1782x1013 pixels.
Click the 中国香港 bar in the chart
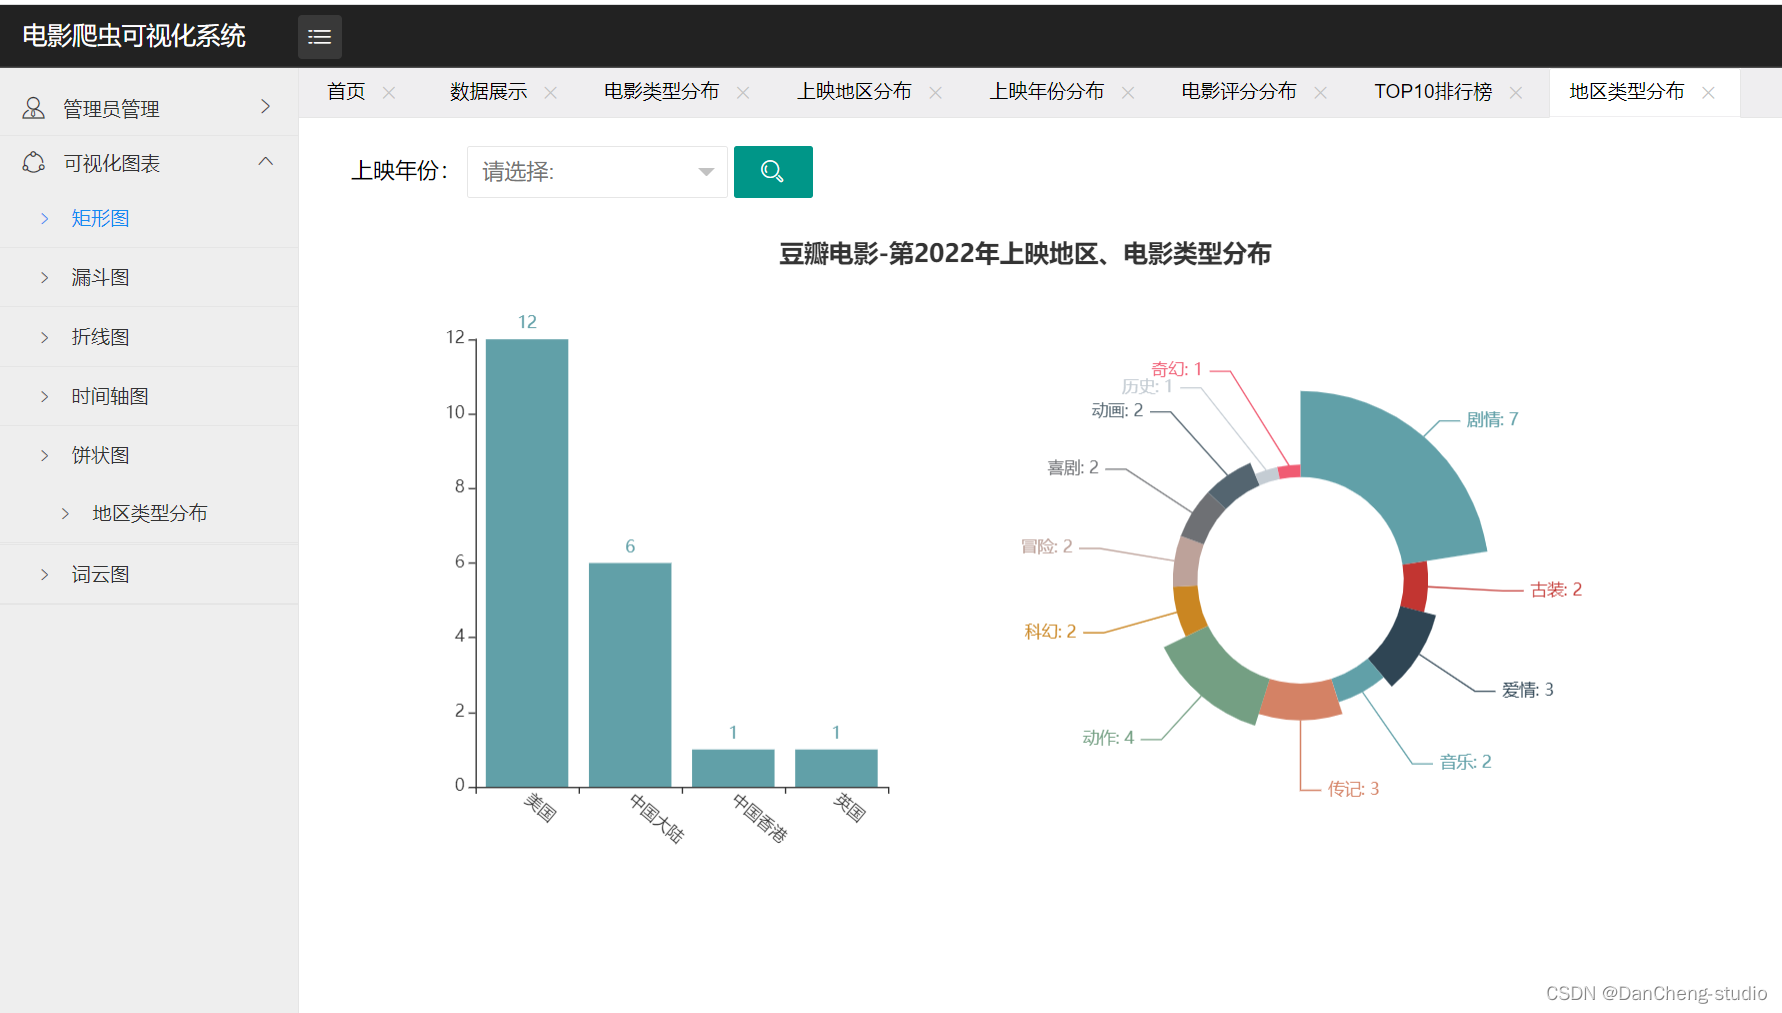pos(733,768)
